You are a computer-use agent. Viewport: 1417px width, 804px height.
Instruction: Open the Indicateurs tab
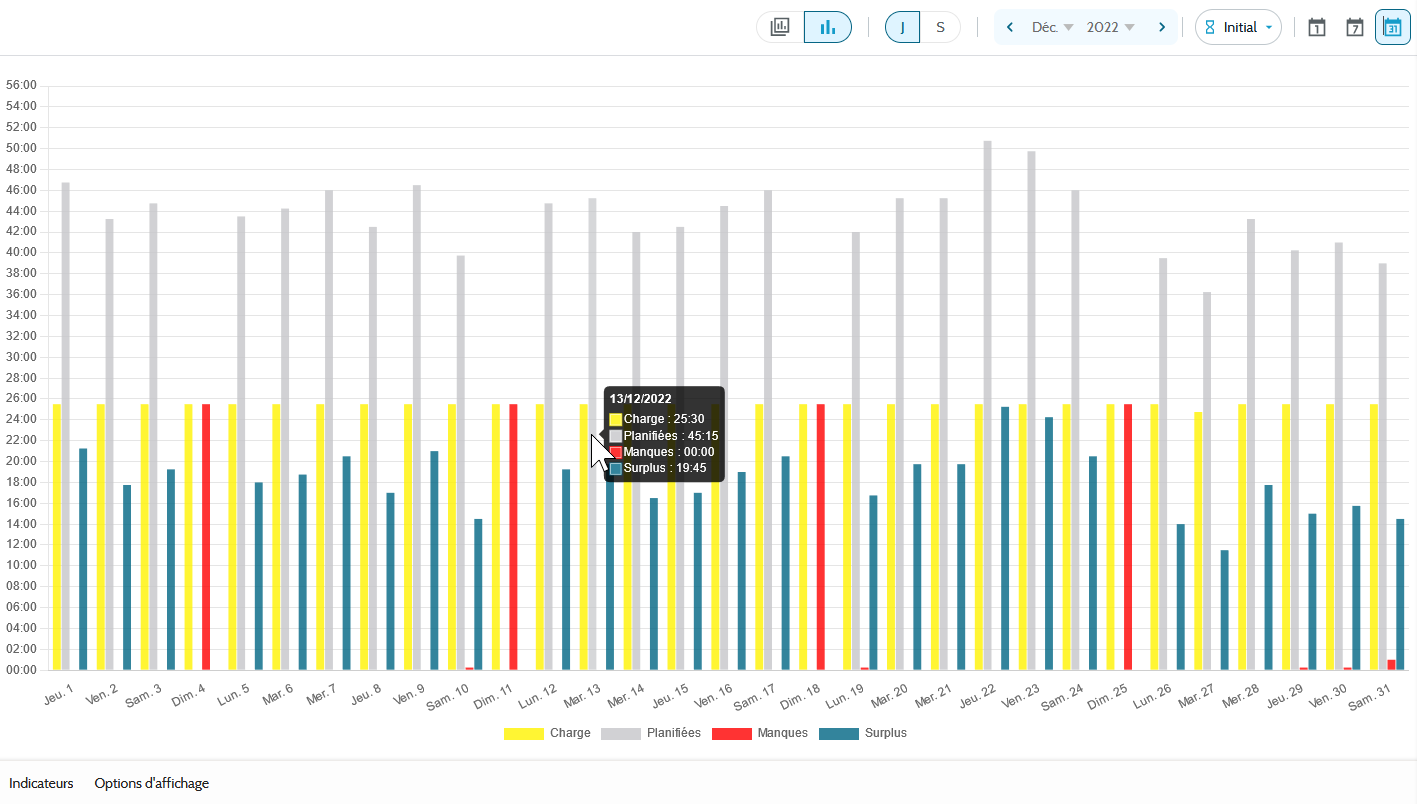point(41,783)
